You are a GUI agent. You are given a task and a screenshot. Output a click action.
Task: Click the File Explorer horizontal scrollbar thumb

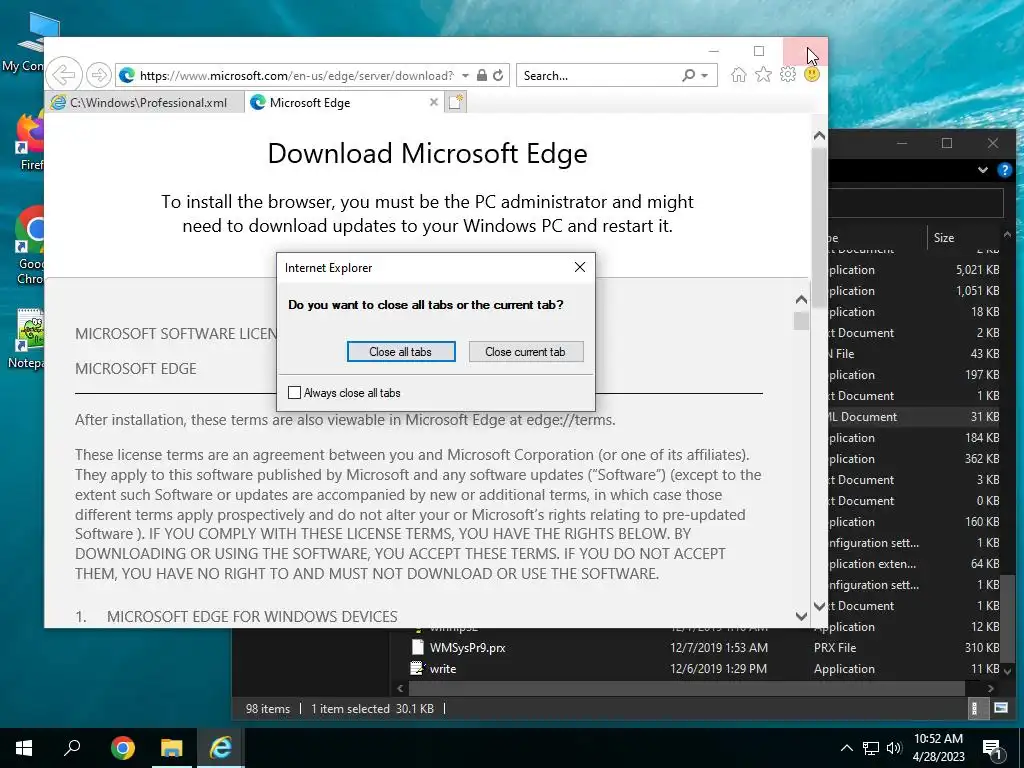point(686,688)
